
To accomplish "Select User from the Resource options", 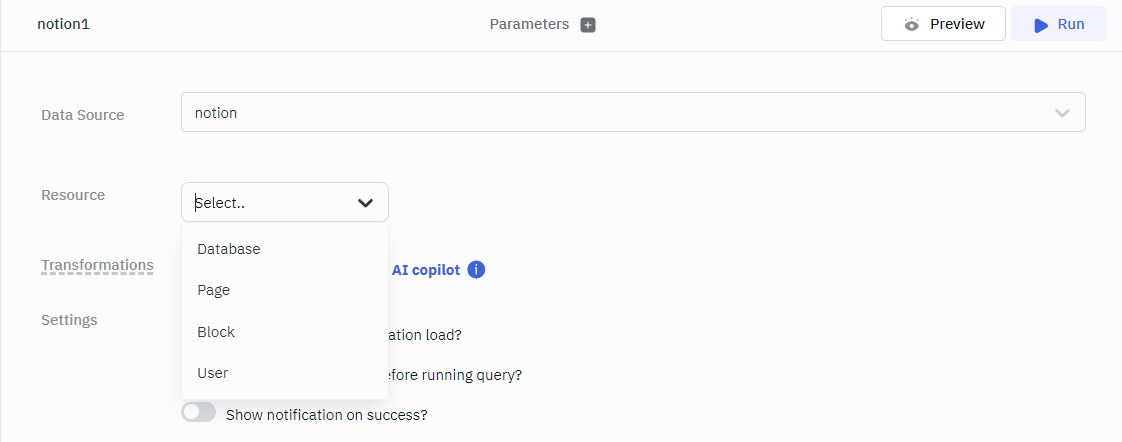I will 213,373.
